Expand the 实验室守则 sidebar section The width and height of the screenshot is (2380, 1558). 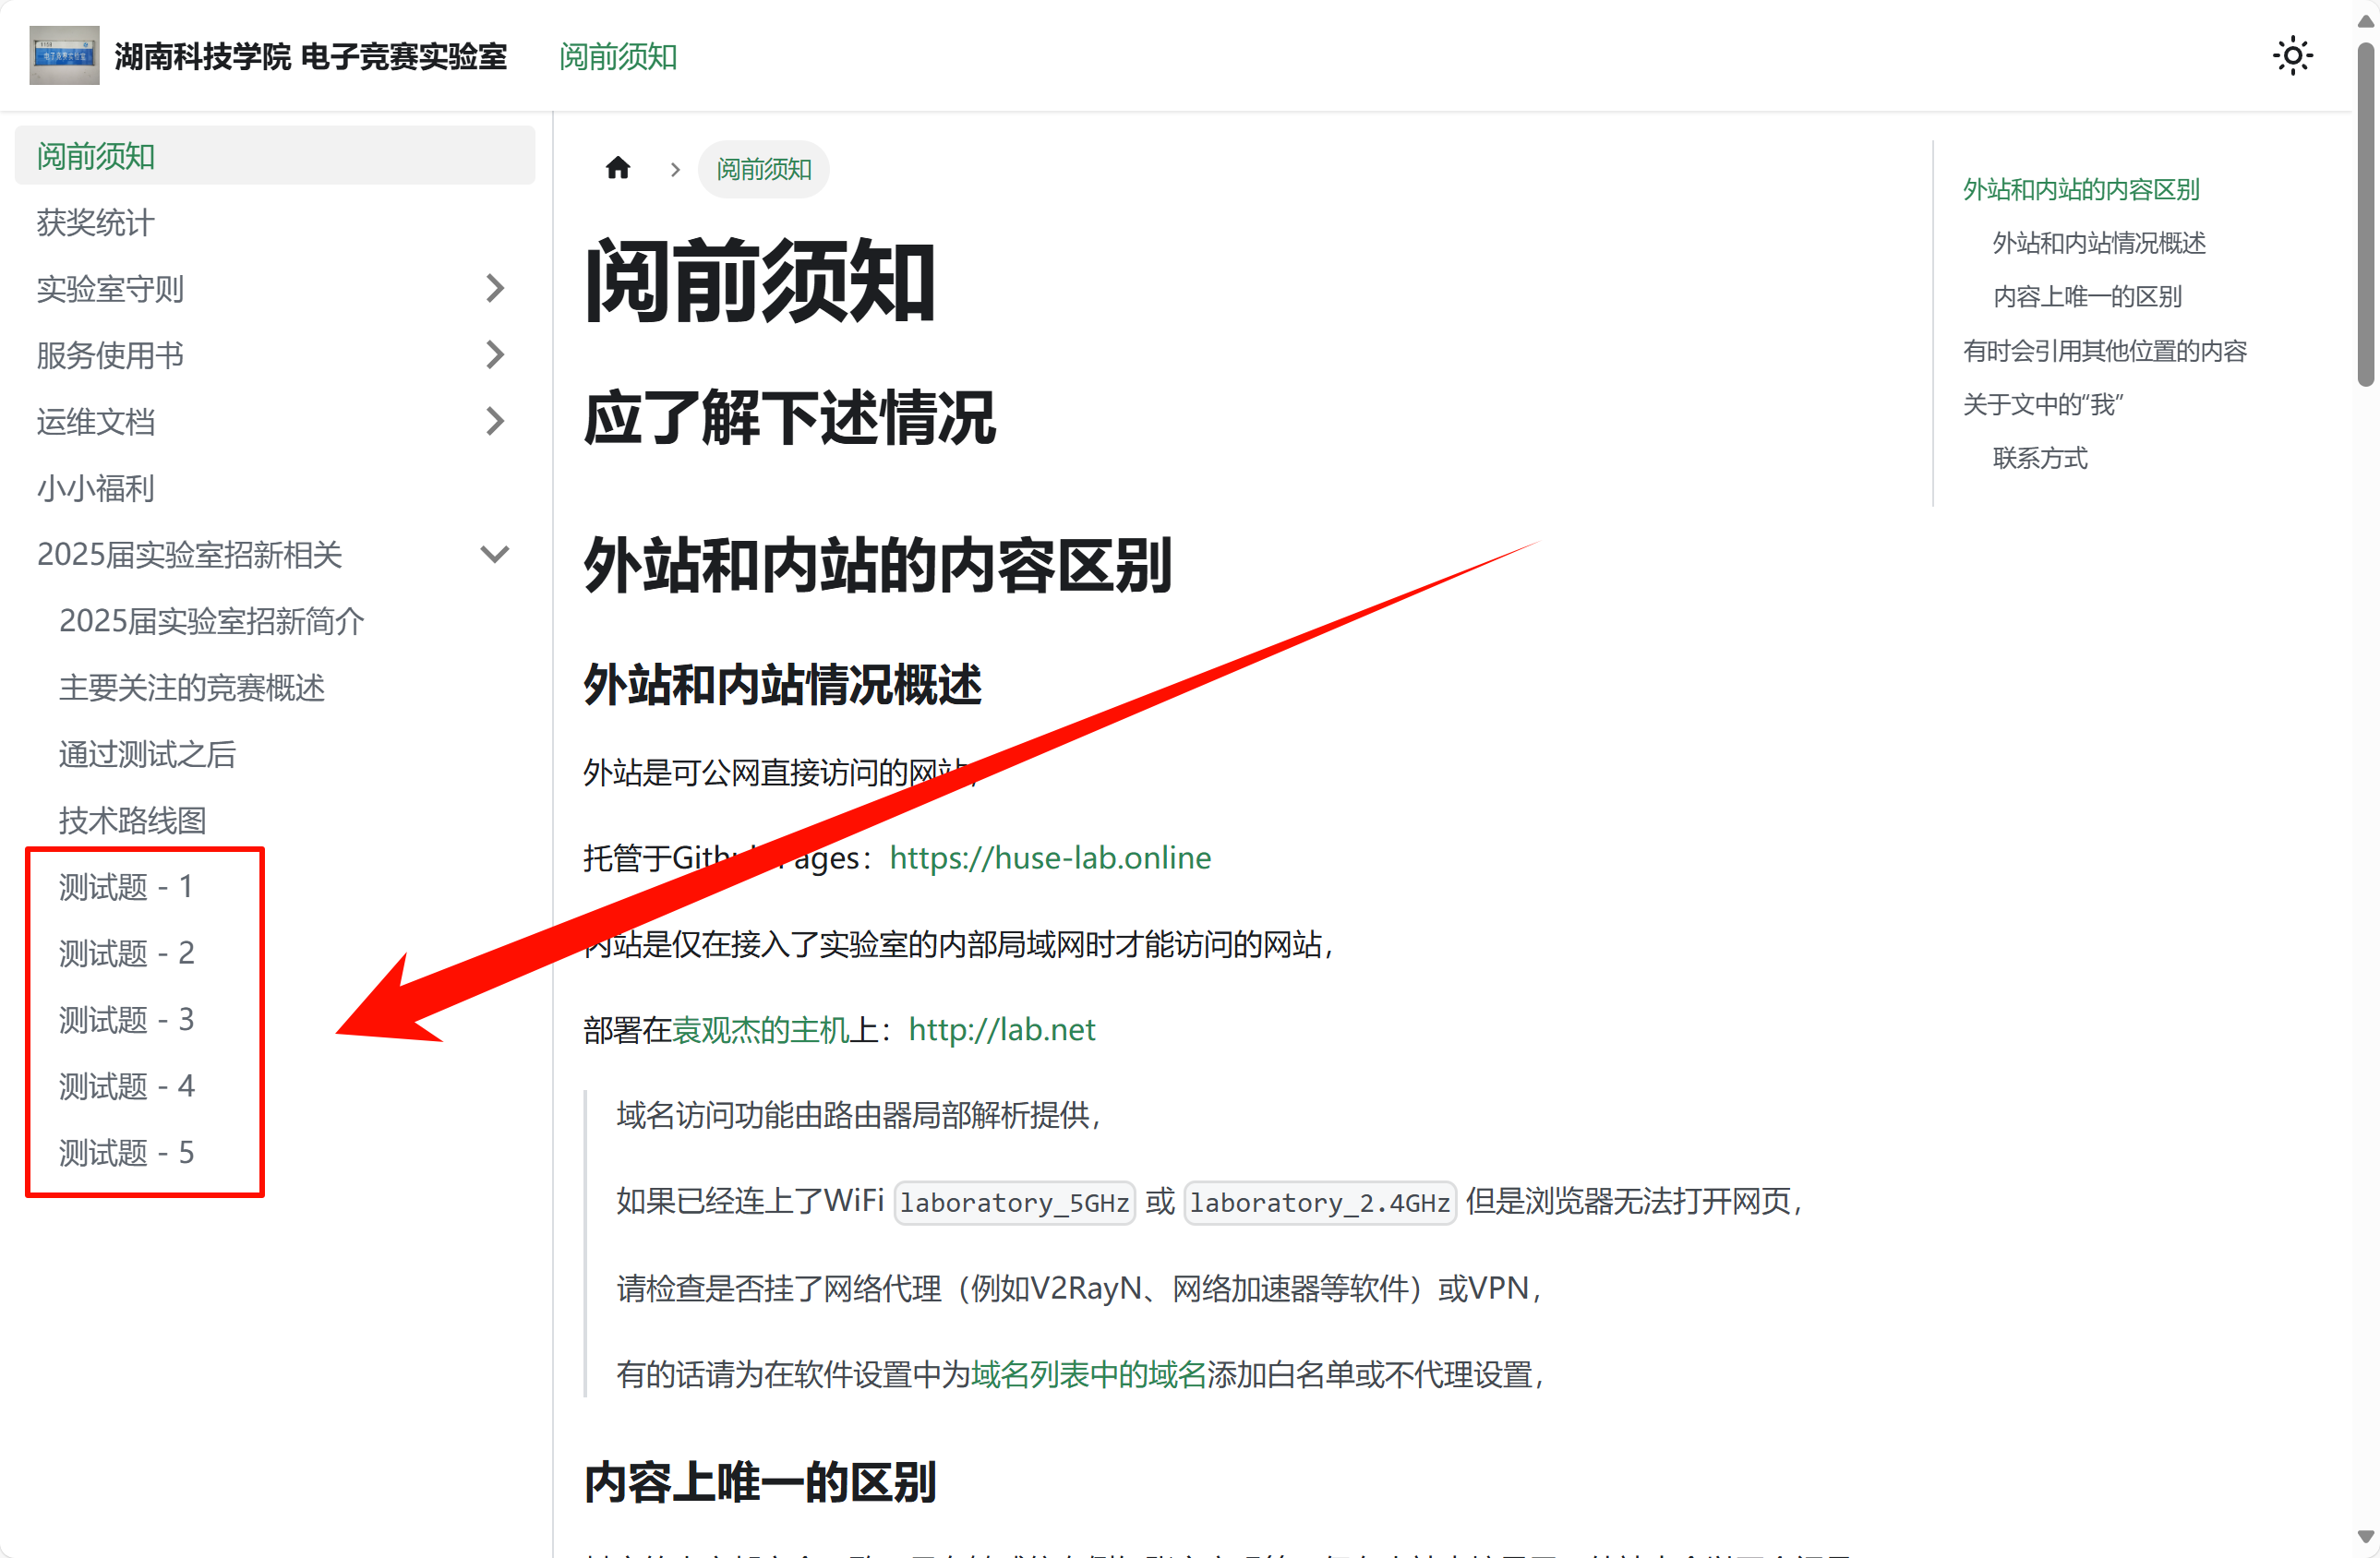(494, 289)
